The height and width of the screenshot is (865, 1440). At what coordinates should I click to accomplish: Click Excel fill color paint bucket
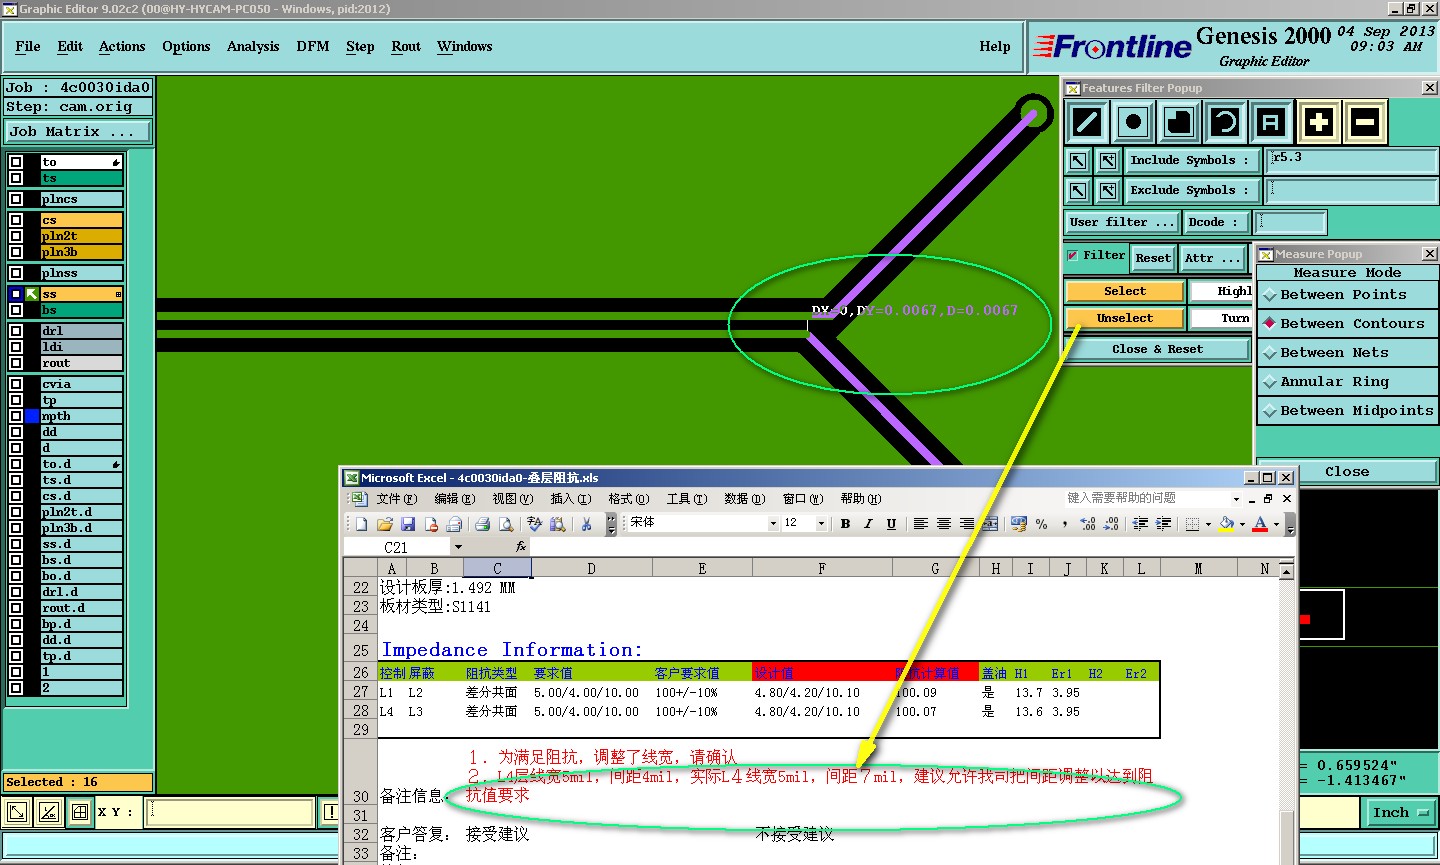(1227, 524)
